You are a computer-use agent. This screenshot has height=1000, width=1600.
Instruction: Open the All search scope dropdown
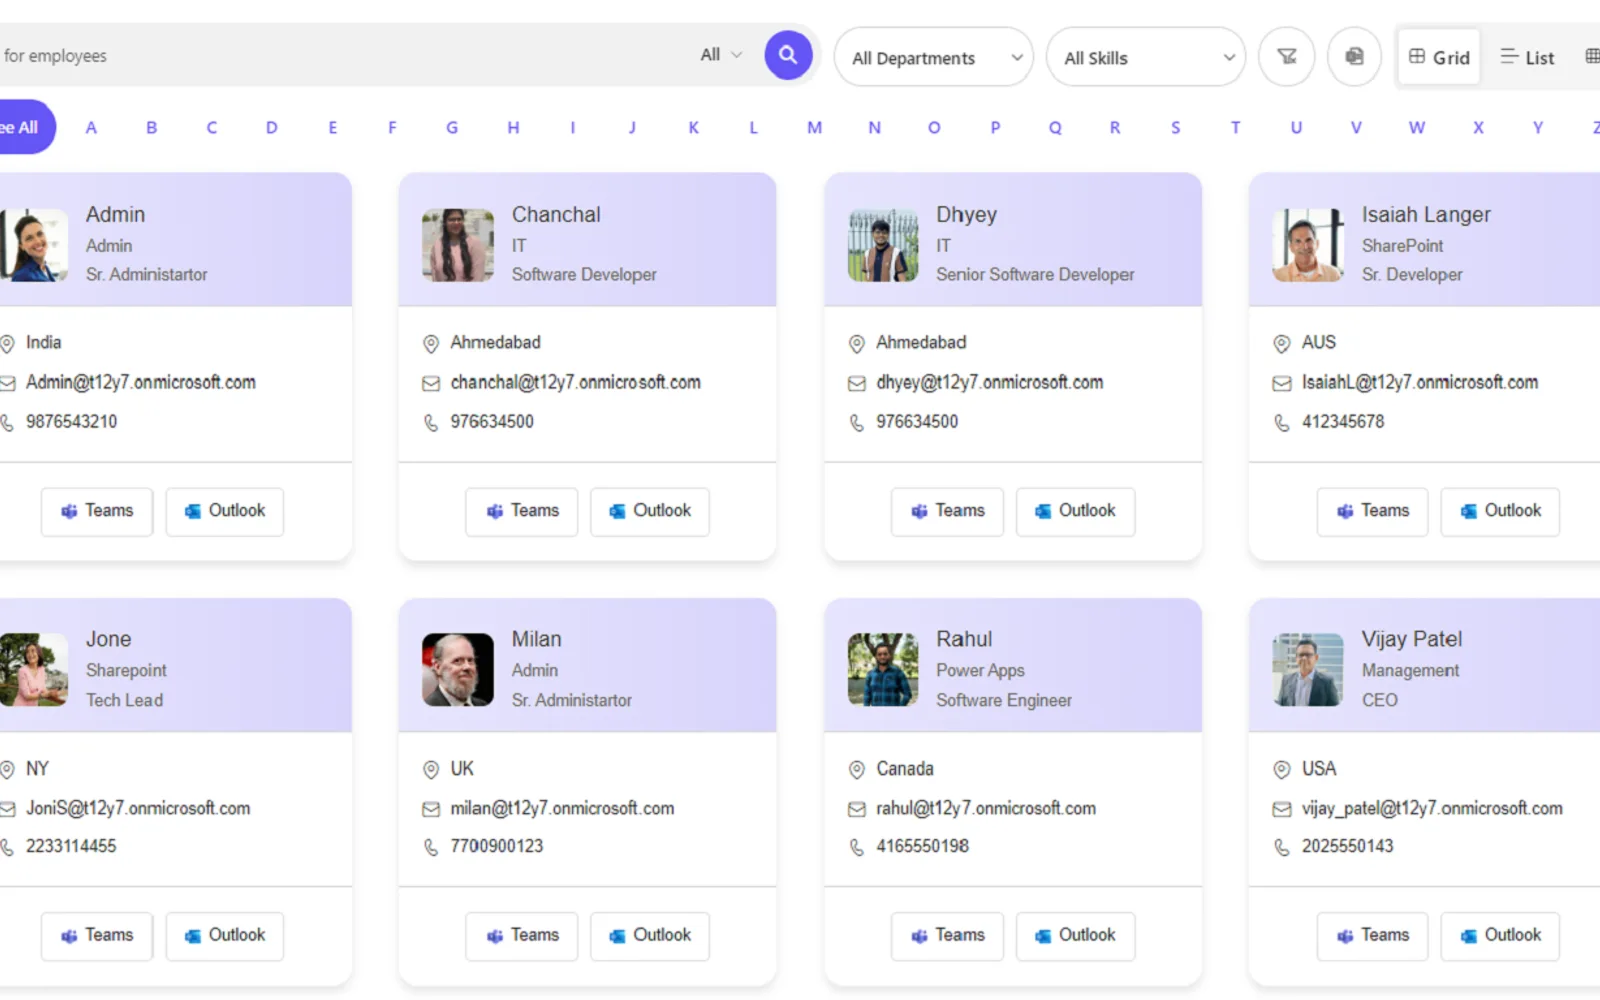point(721,55)
